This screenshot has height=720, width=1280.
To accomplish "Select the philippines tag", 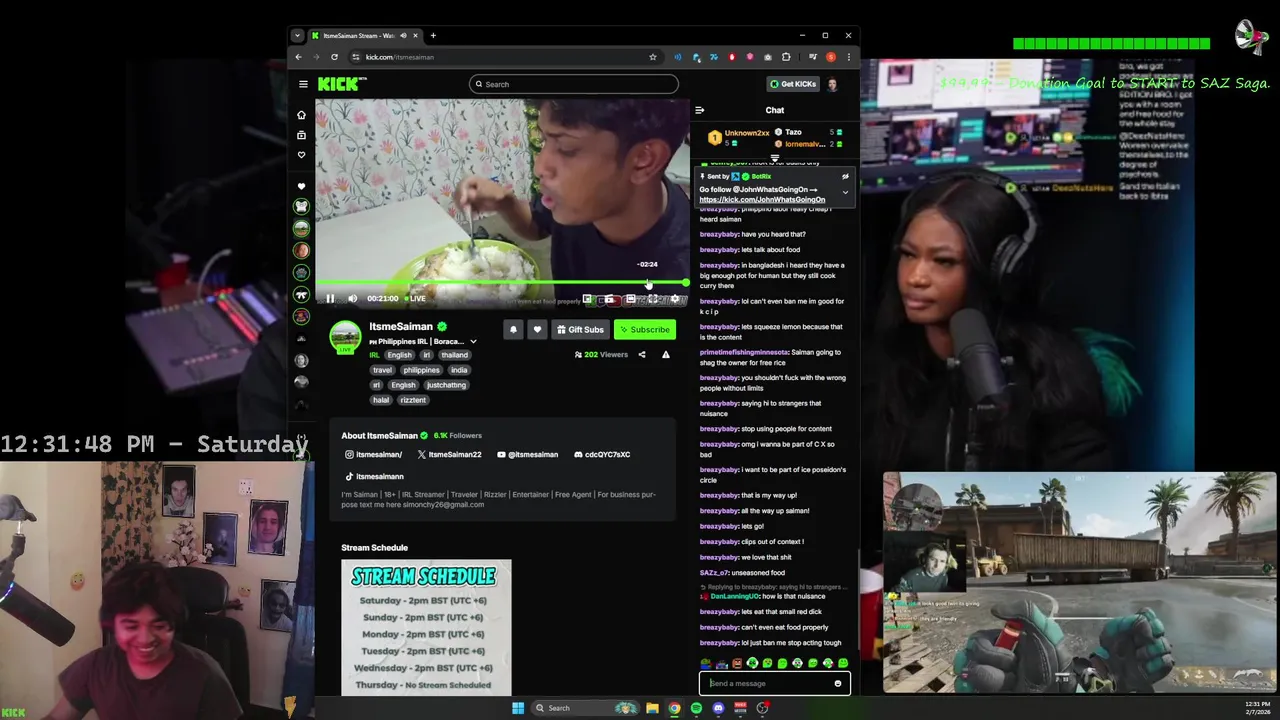I will (x=421, y=370).
